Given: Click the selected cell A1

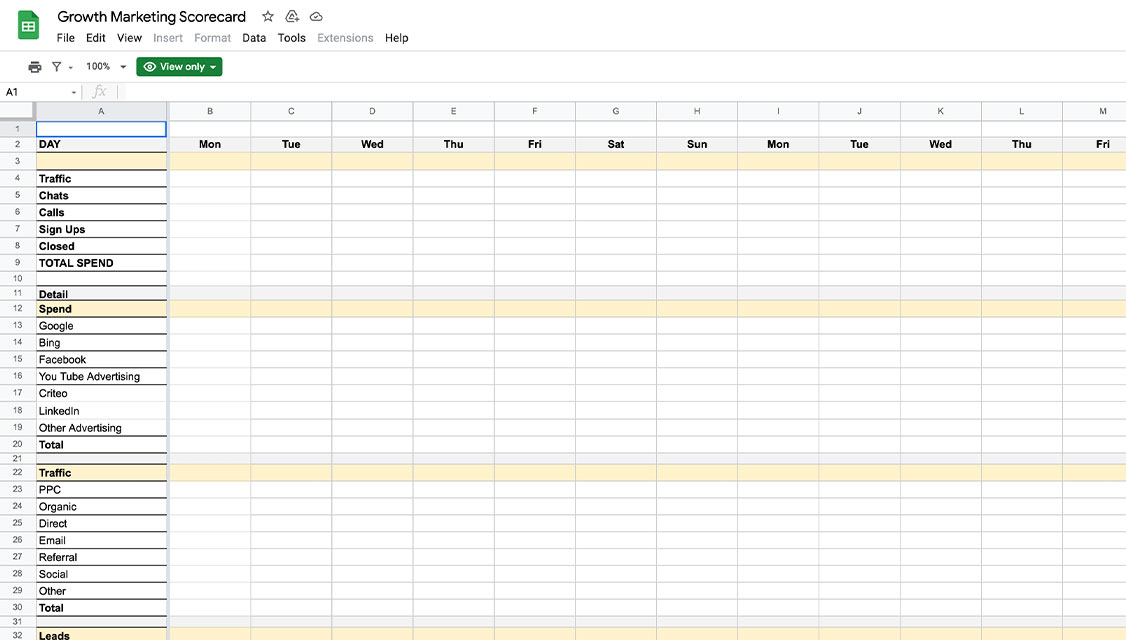Looking at the screenshot, I should [101, 129].
